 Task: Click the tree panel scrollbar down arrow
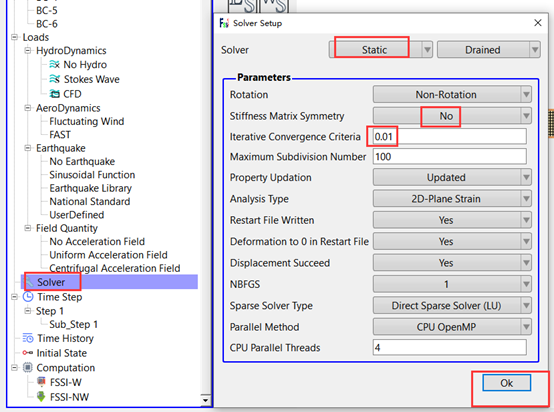[x=205, y=400]
